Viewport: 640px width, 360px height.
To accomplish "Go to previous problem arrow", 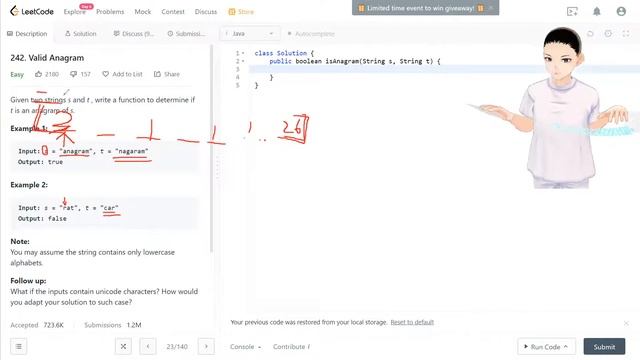I will click(x=148, y=347).
